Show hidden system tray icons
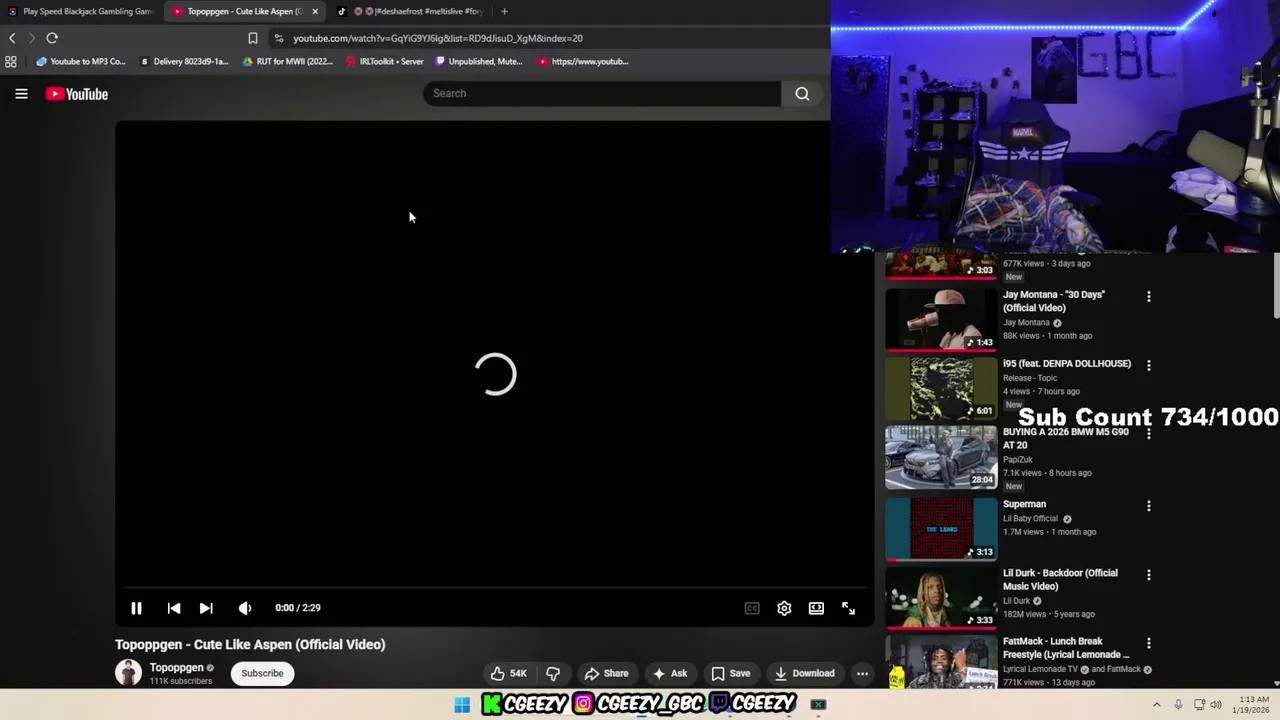1280x720 pixels. pyautogui.click(x=1157, y=705)
